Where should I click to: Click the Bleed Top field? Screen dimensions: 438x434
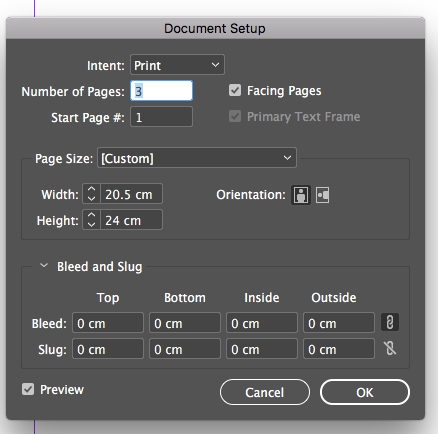click(108, 323)
